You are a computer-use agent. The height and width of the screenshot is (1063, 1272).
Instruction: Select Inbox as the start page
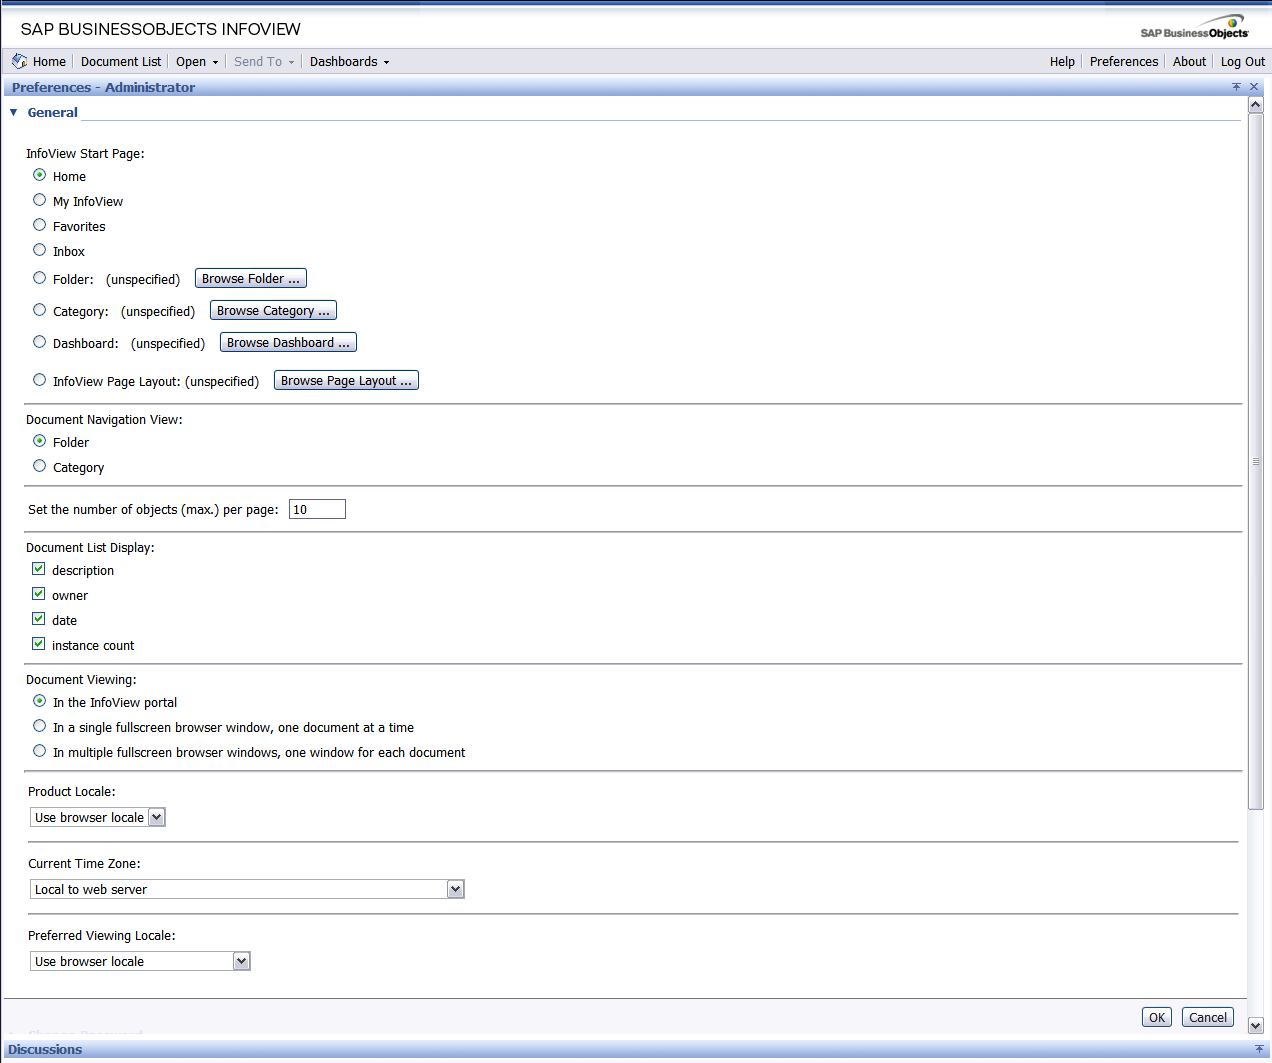[40, 250]
